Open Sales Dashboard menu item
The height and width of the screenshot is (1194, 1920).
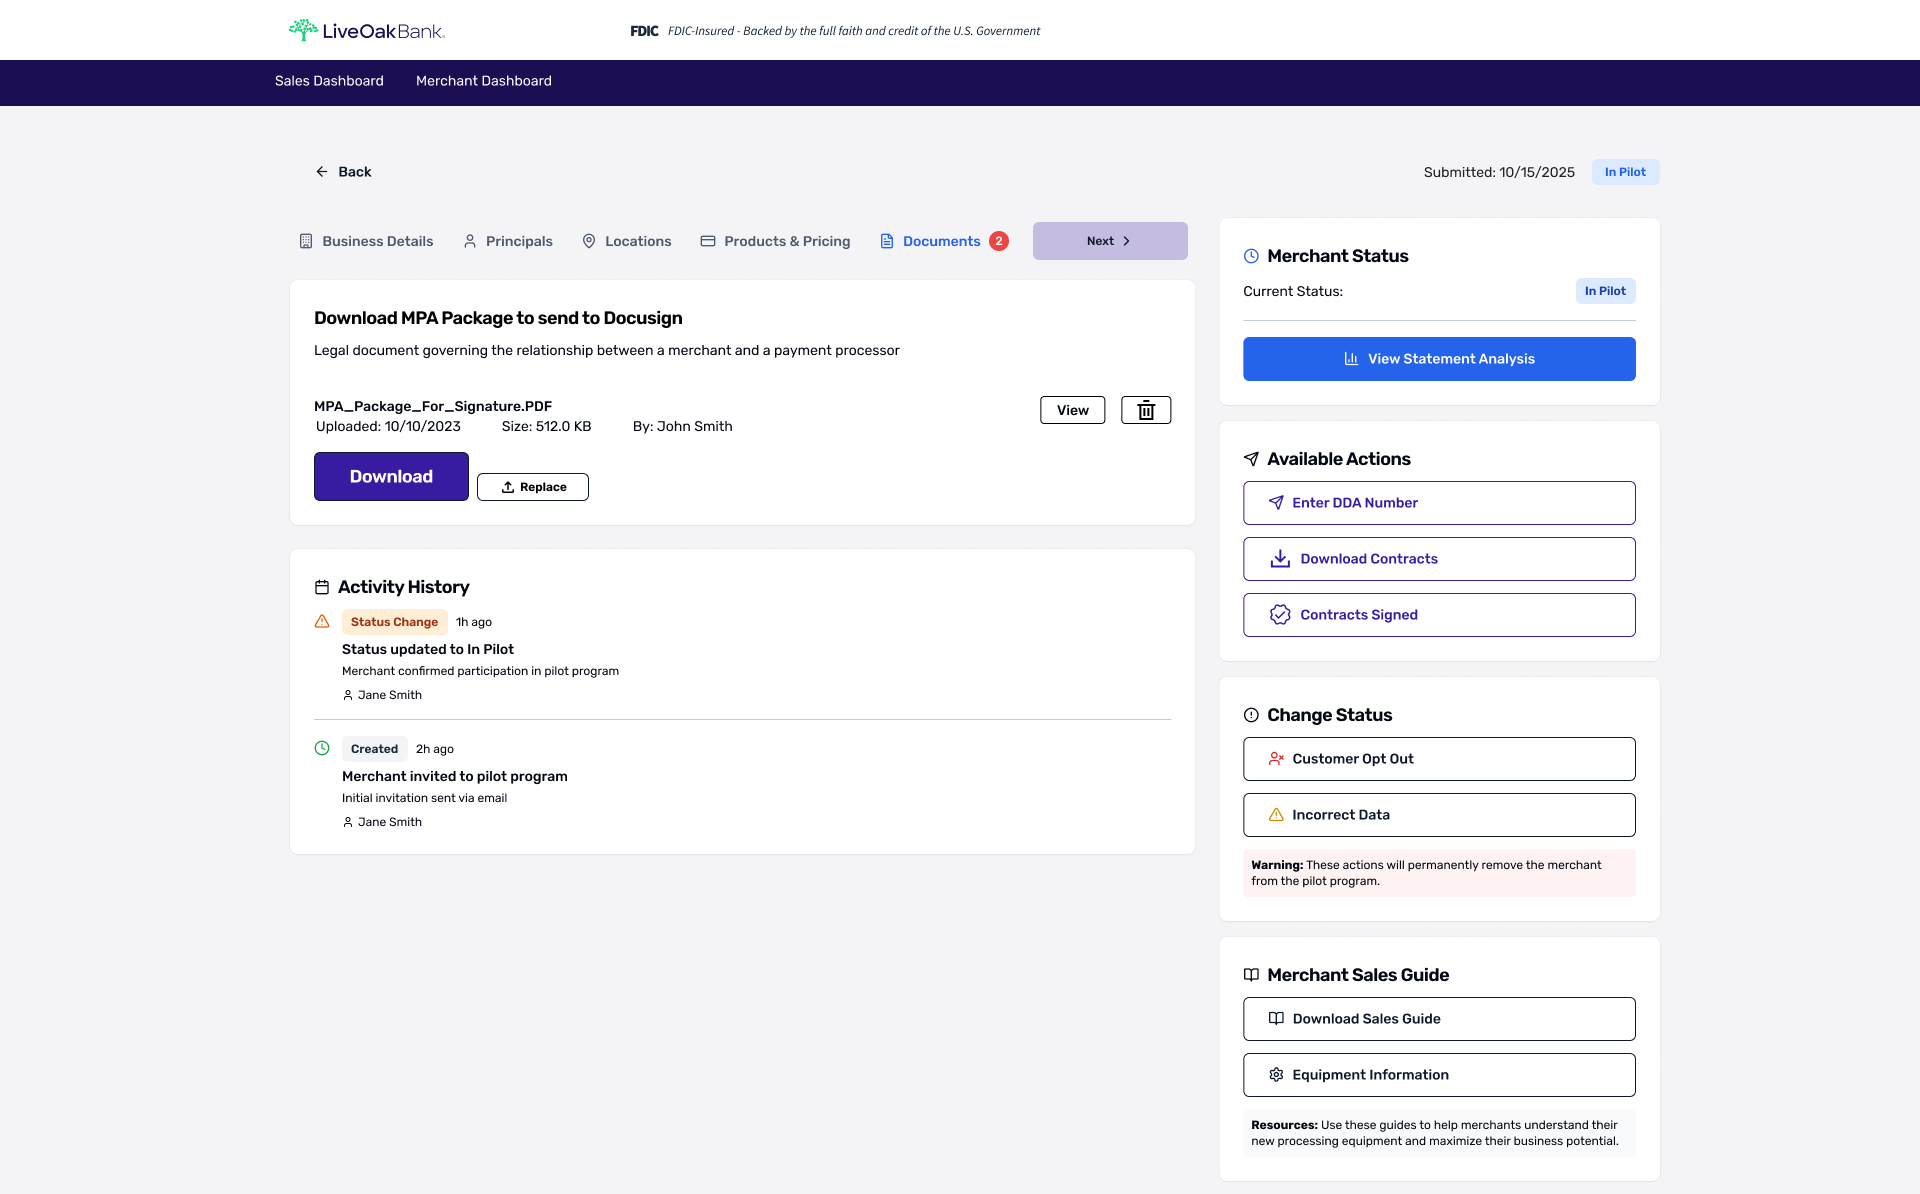[329, 81]
